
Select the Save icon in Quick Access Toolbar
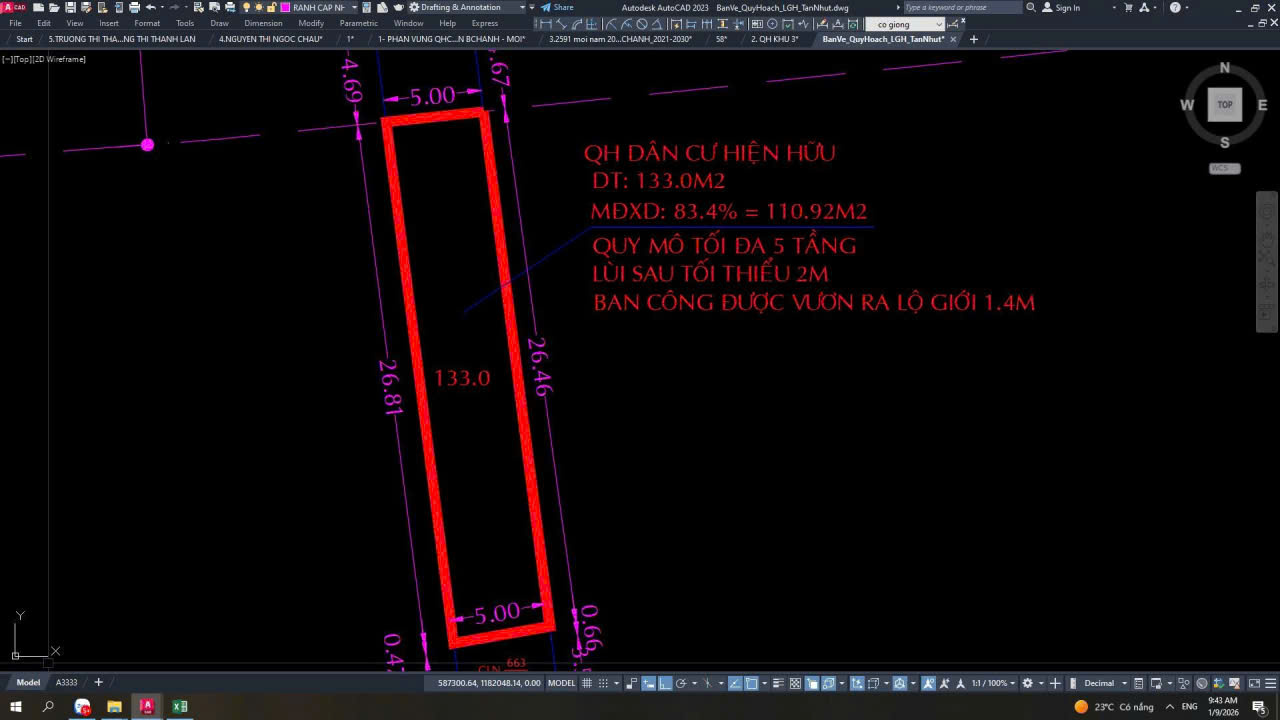click(x=71, y=7)
